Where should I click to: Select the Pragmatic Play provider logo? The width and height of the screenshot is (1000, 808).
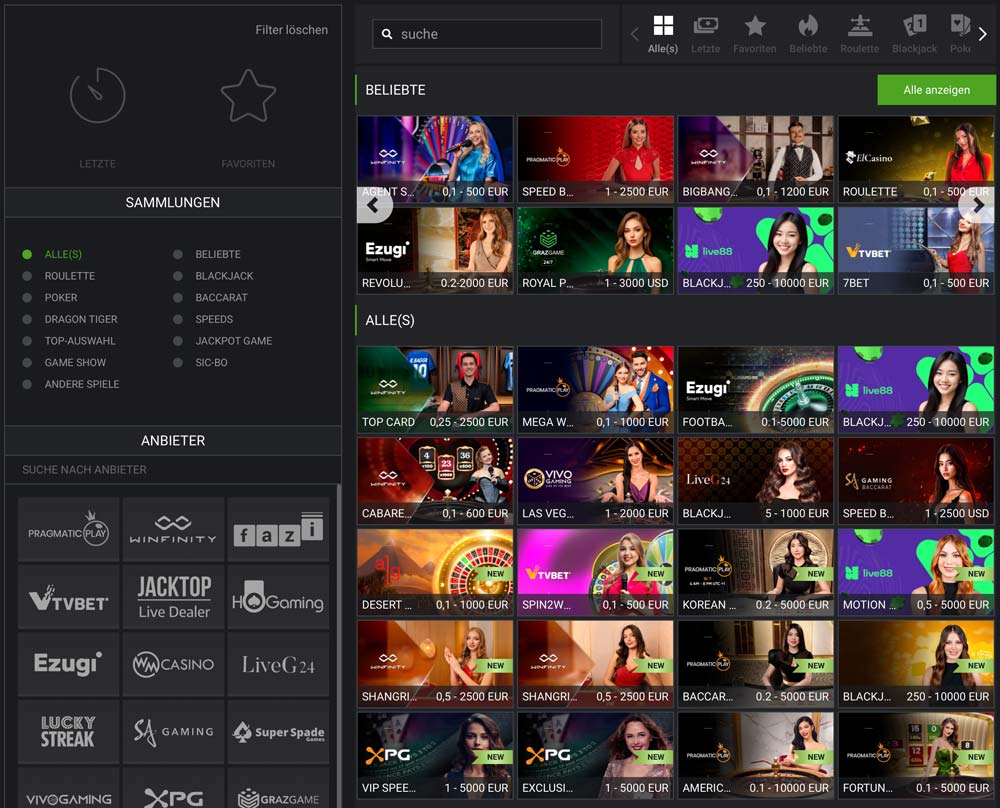pos(69,530)
